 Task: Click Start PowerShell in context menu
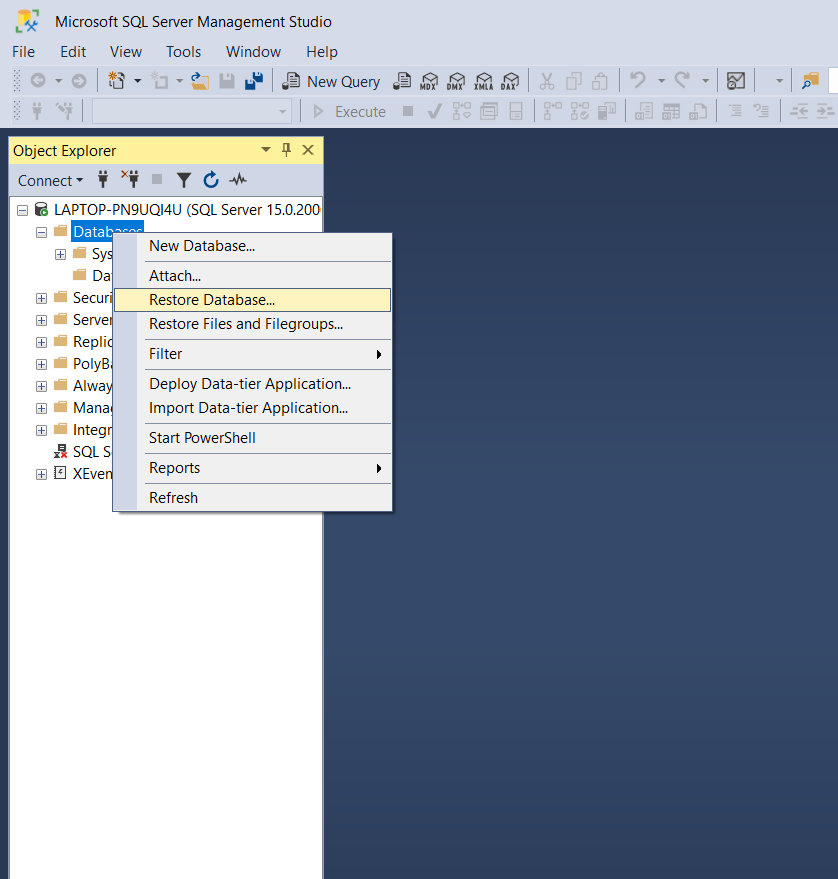[x=202, y=437]
